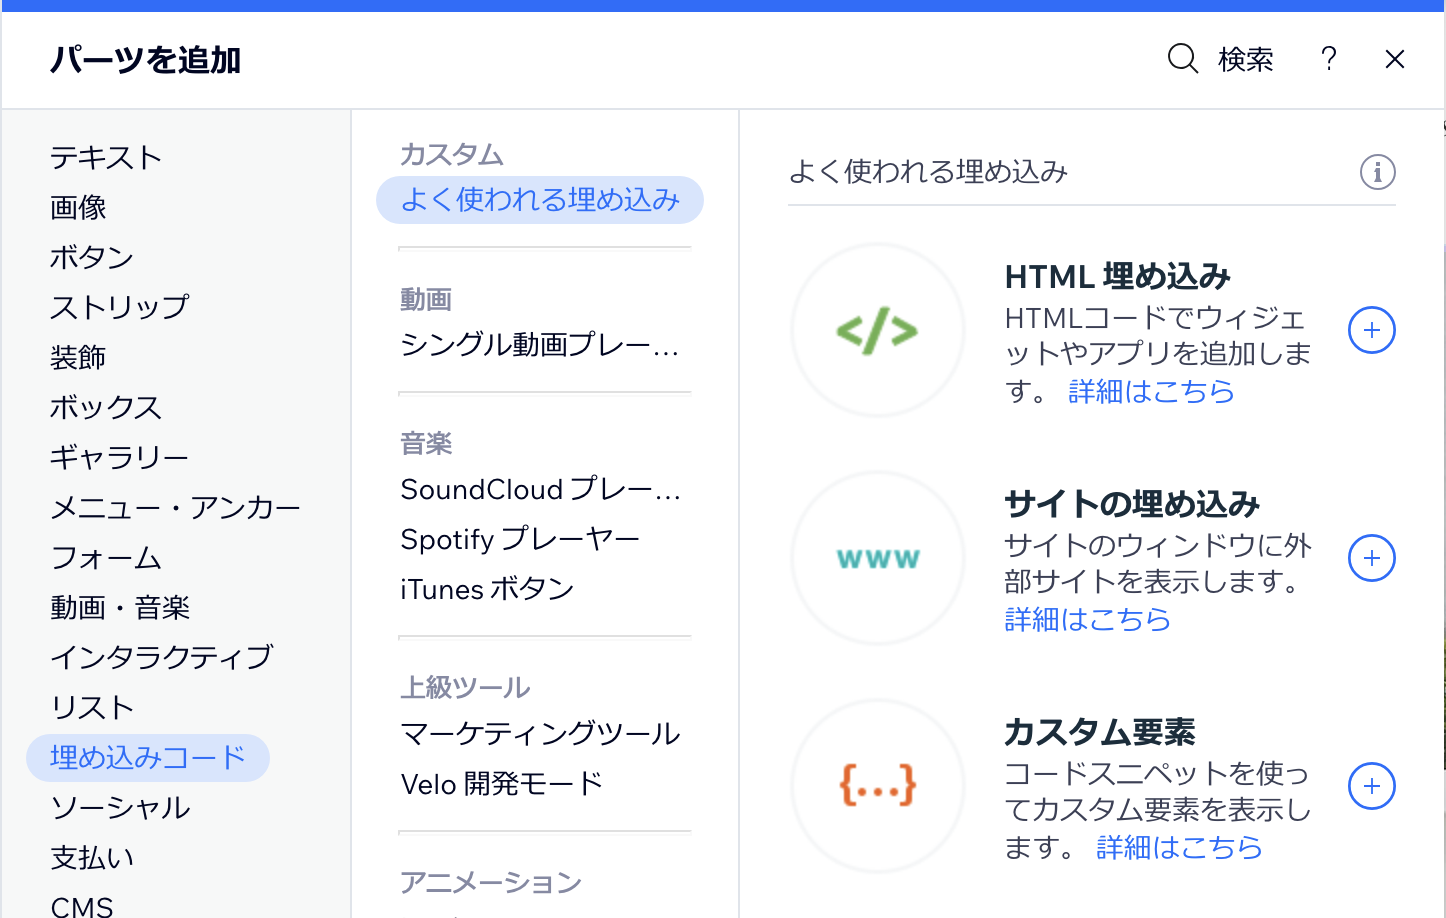Add カスタム要素 with its plus button
The image size is (1446, 918).
[1372, 786]
